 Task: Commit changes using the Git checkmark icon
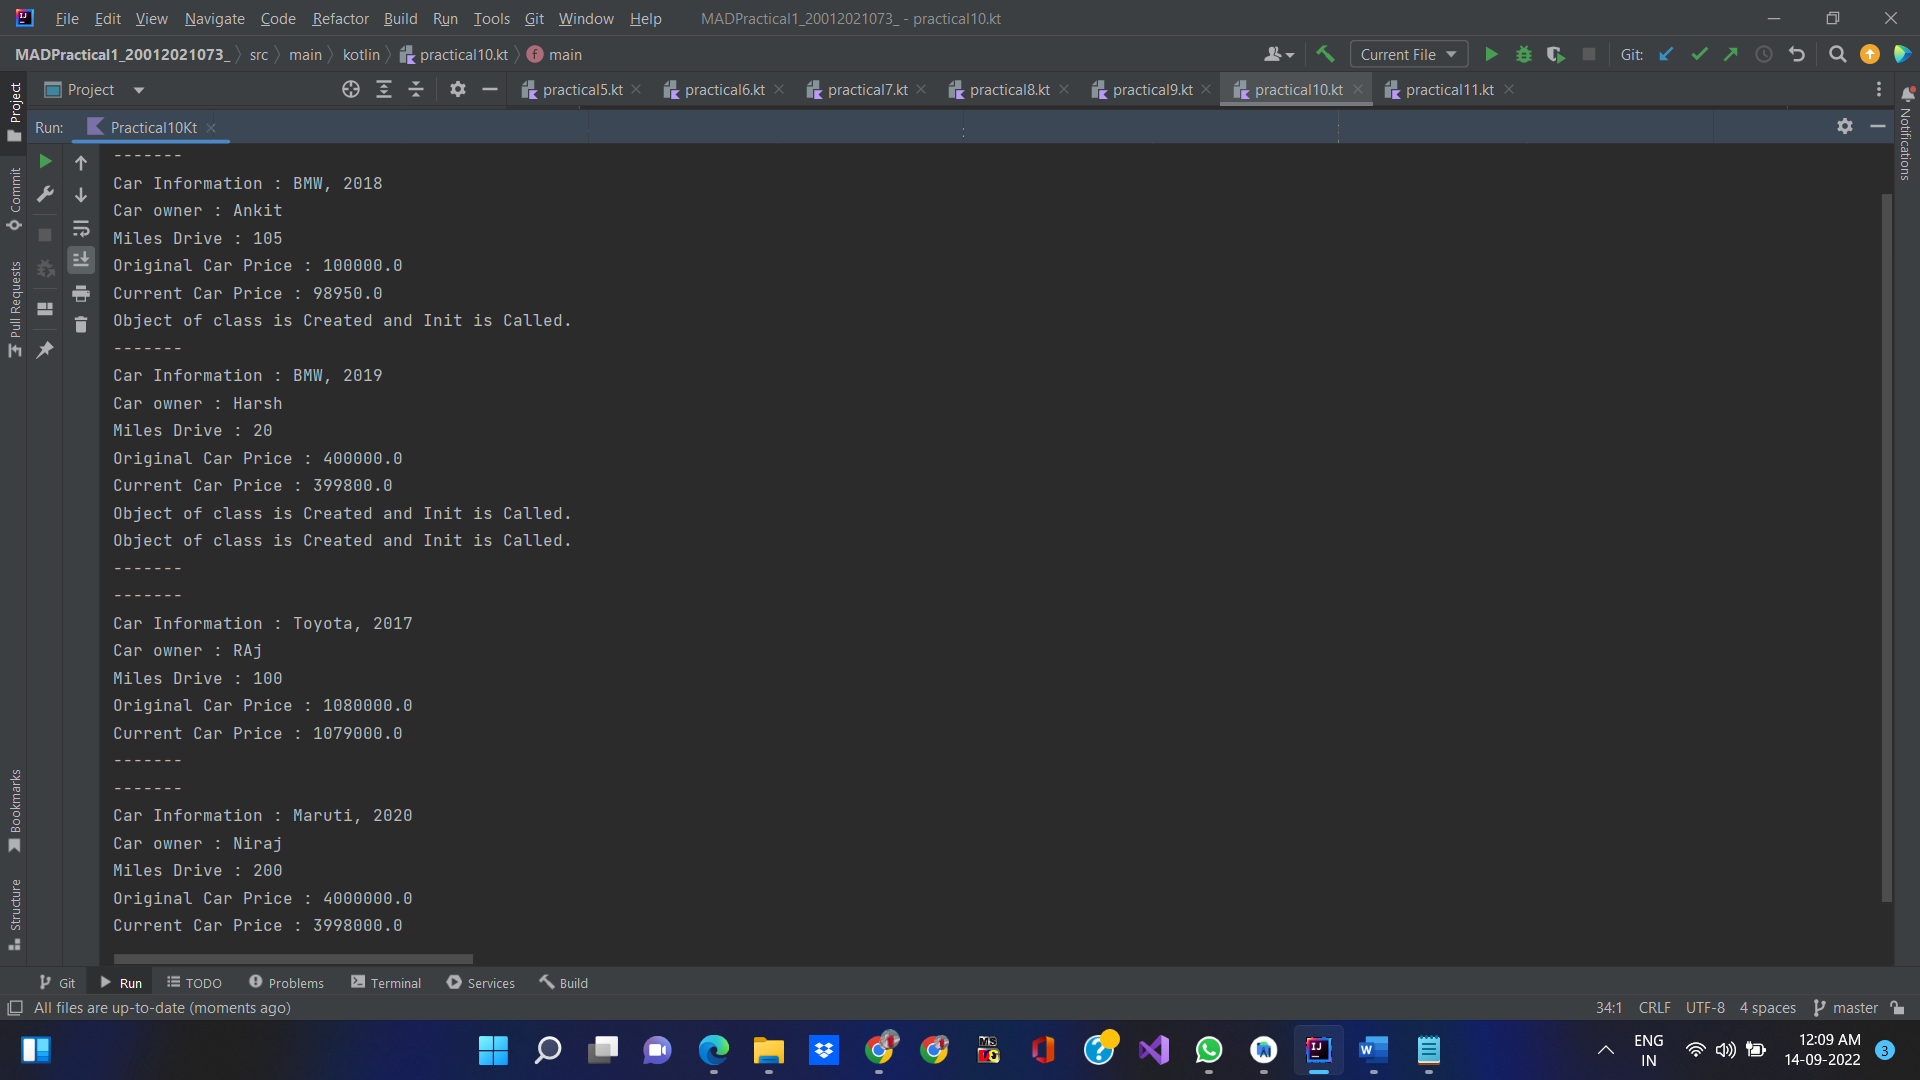pyautogui.click(x=1699, y=54)
